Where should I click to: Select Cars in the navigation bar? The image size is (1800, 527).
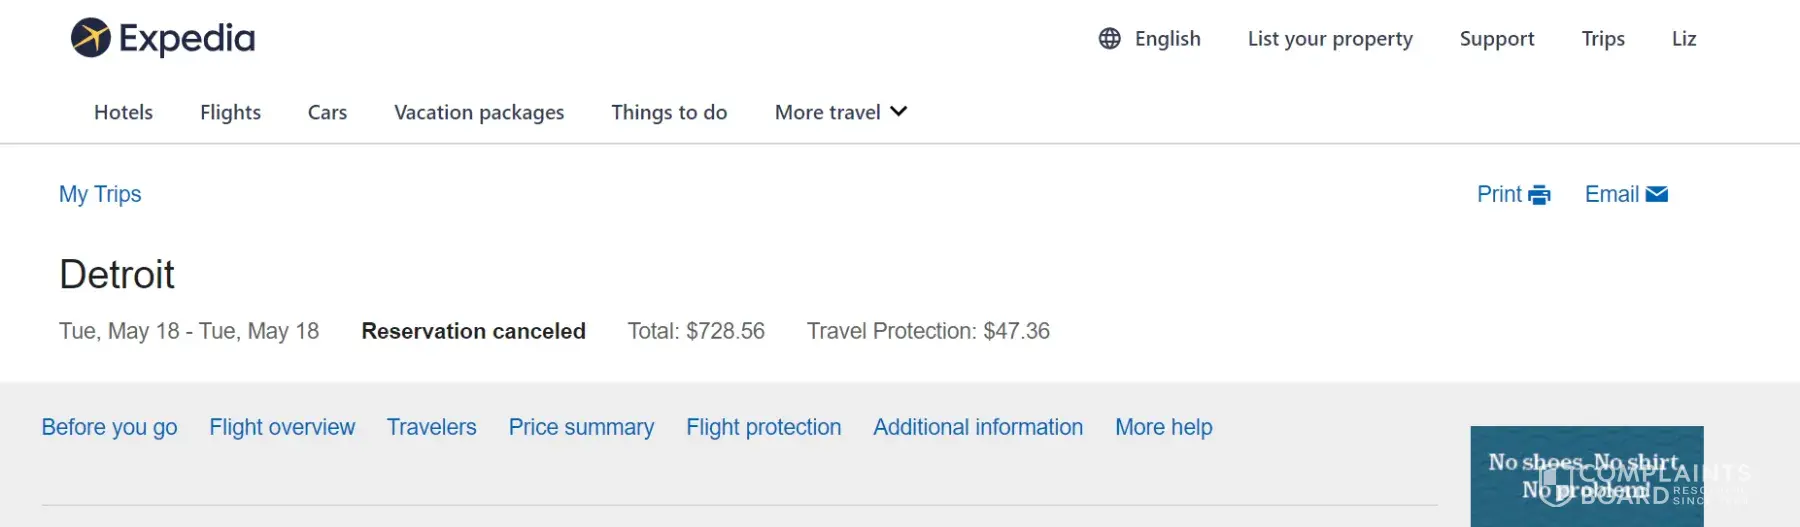click(327, 112)
